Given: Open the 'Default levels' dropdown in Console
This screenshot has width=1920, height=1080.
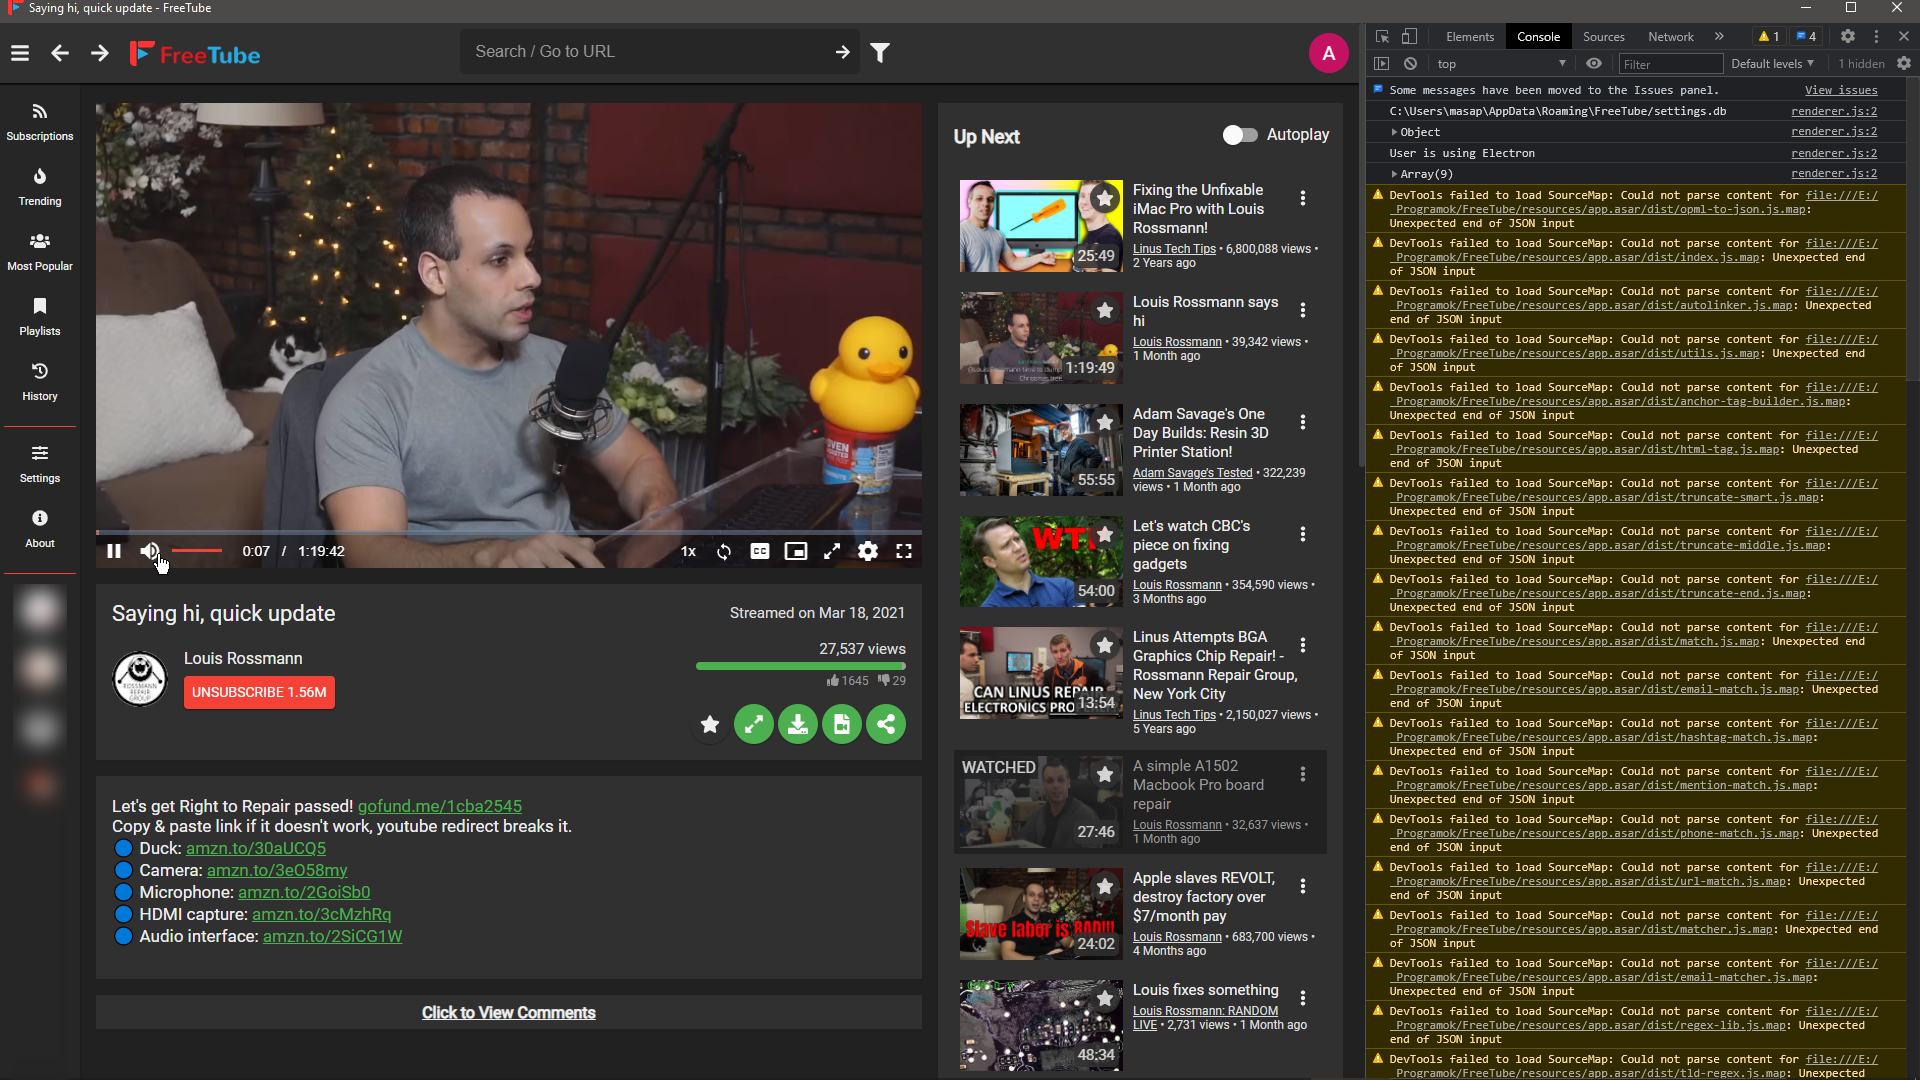Looking at the screenshot, I should (x=1770, y=63).
